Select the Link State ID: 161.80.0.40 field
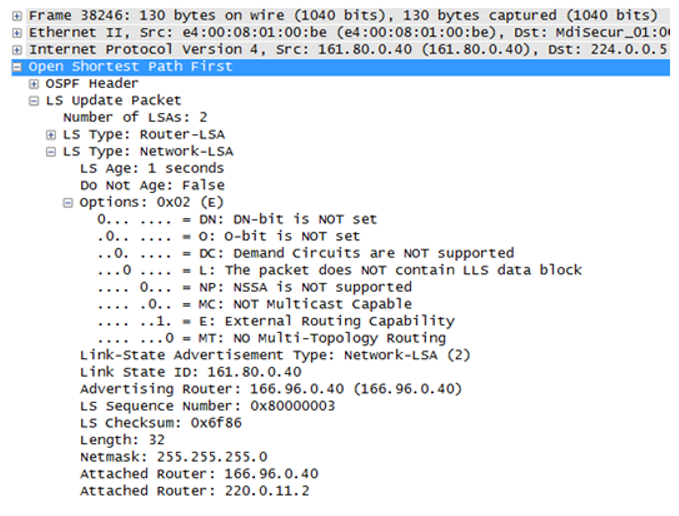This screenshot has width=679, height=516. tap(191, 372)
